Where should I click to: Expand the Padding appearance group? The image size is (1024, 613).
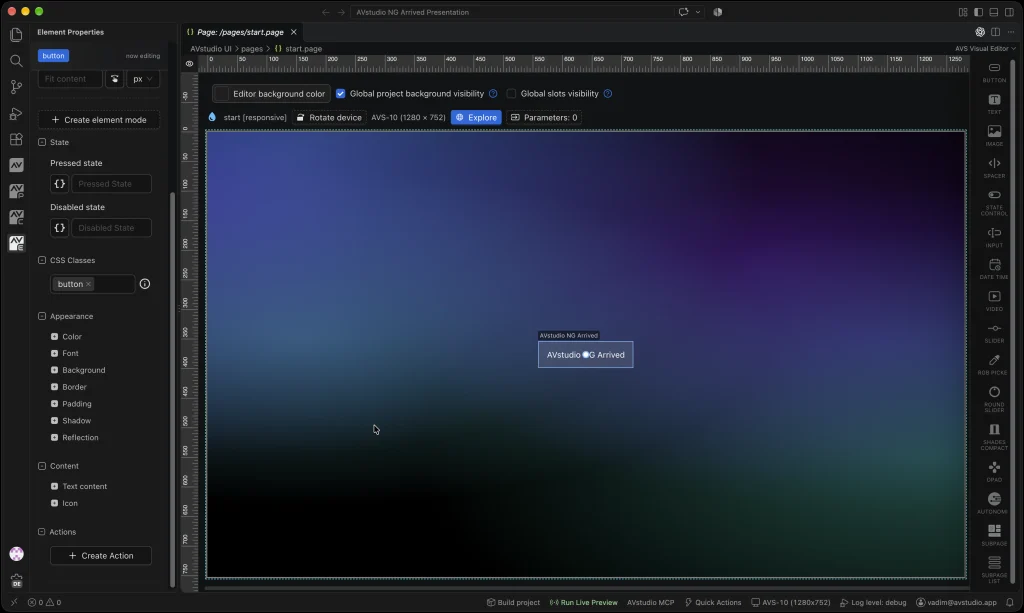point(54,404)
